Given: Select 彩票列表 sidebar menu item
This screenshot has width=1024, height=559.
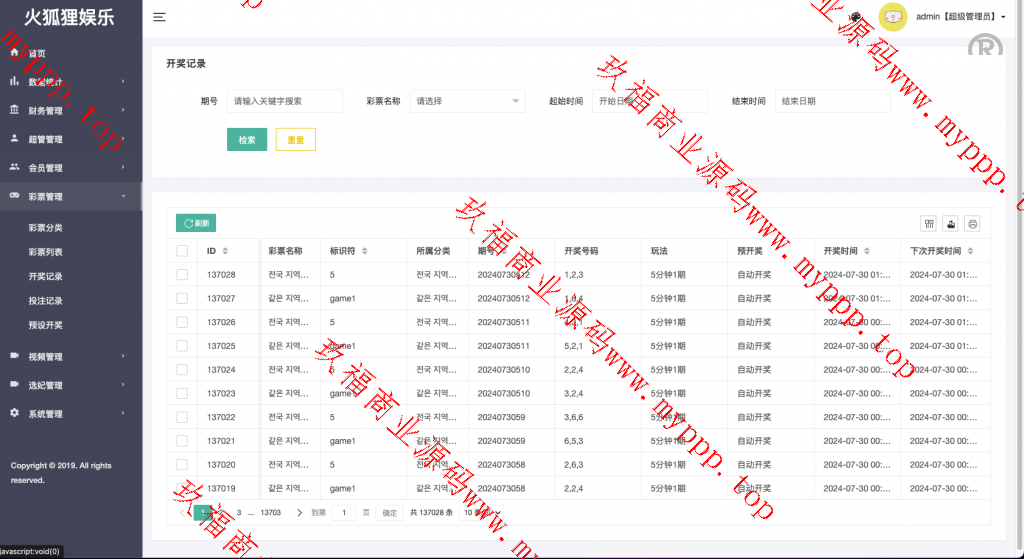Looking at the screenshot, I should pos(46,252).
